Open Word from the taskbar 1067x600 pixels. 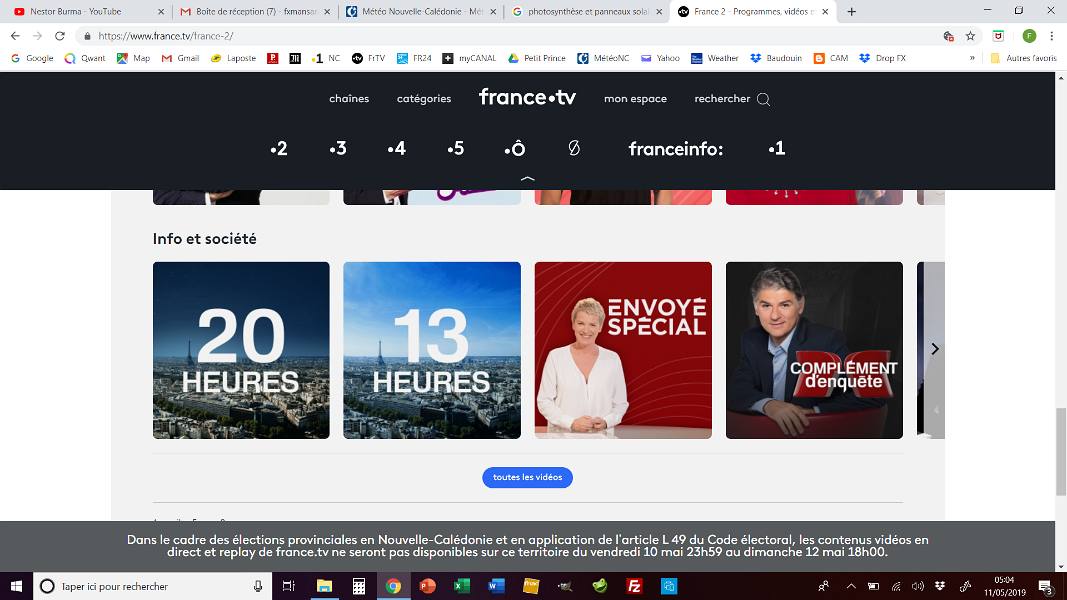(496, 586)
